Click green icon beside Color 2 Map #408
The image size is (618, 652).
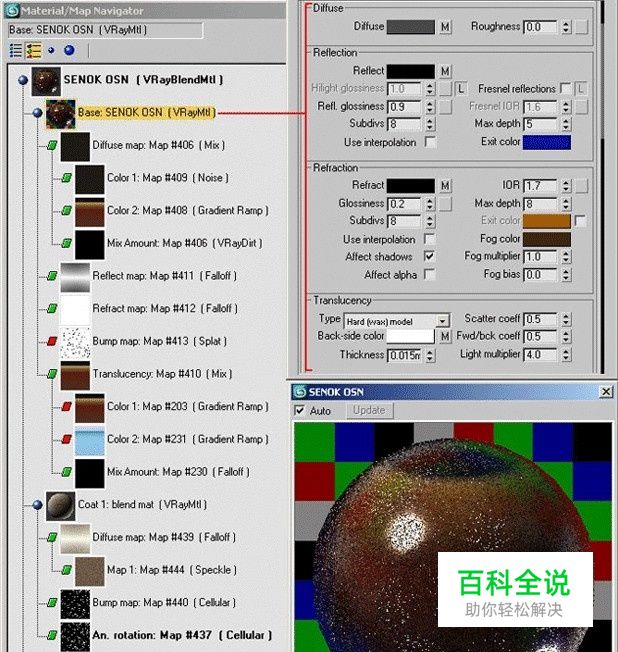click(67, 210)
